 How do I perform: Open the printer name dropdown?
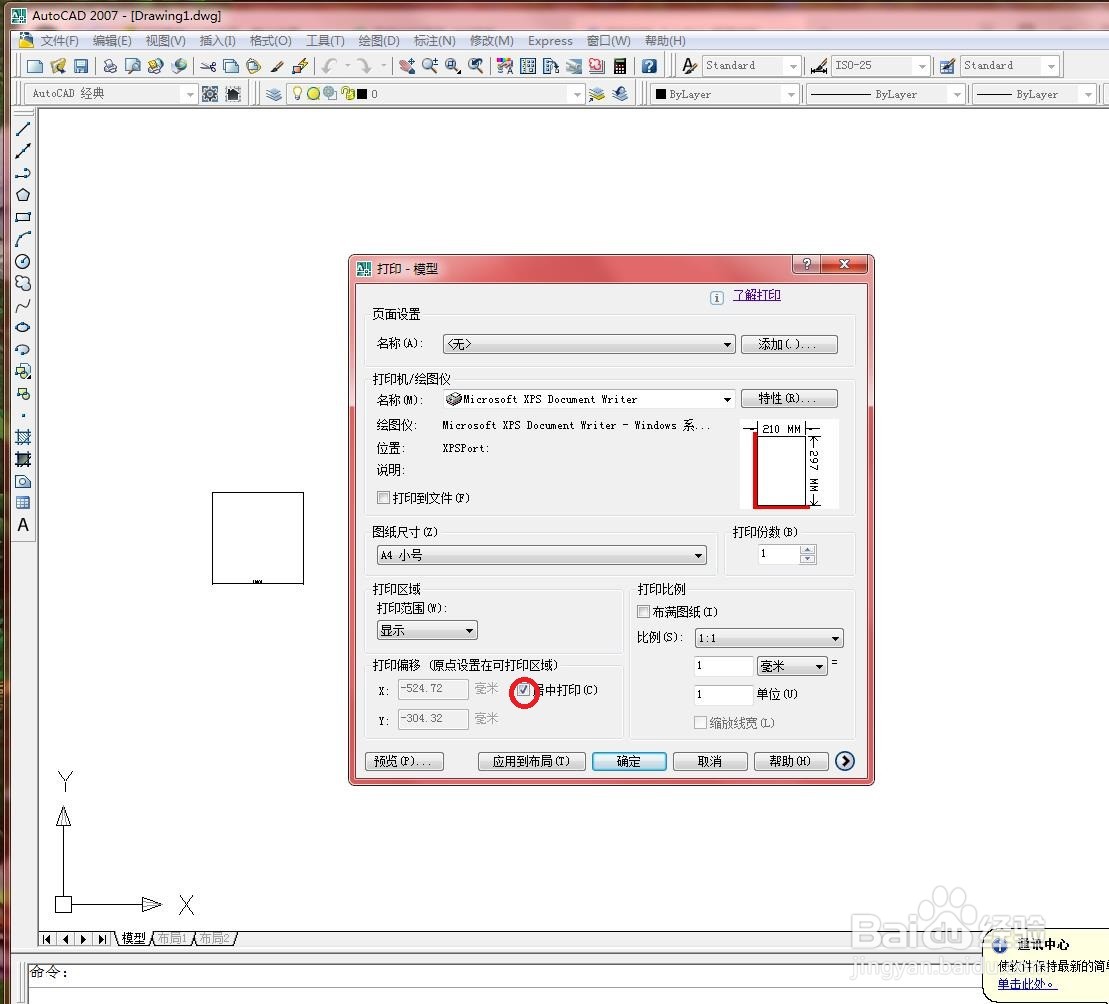point(588,399)
